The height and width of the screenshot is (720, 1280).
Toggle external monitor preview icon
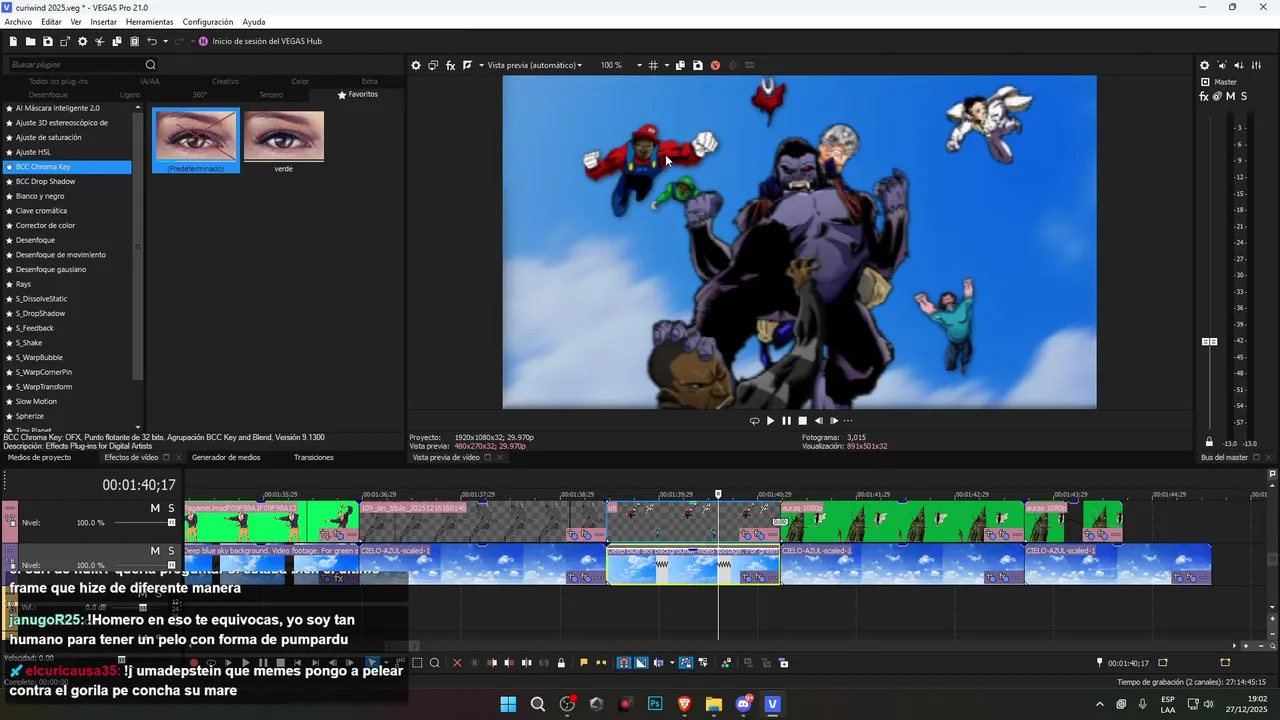point(433,65)
